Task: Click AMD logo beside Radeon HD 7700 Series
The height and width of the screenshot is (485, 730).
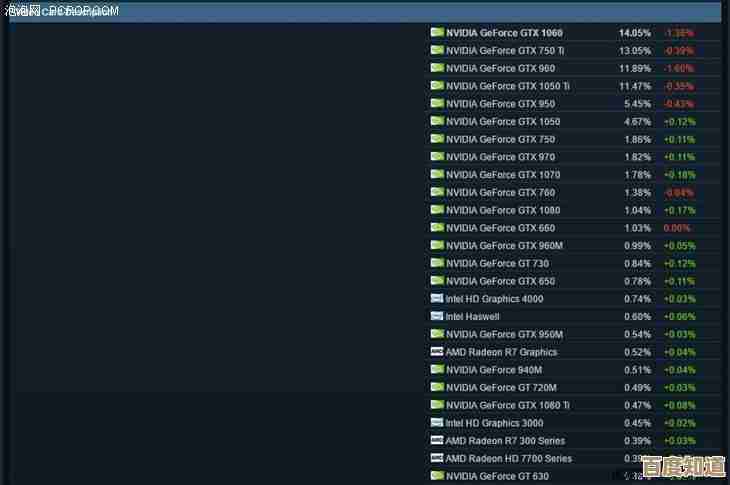Action: click(x=437, y=458)
